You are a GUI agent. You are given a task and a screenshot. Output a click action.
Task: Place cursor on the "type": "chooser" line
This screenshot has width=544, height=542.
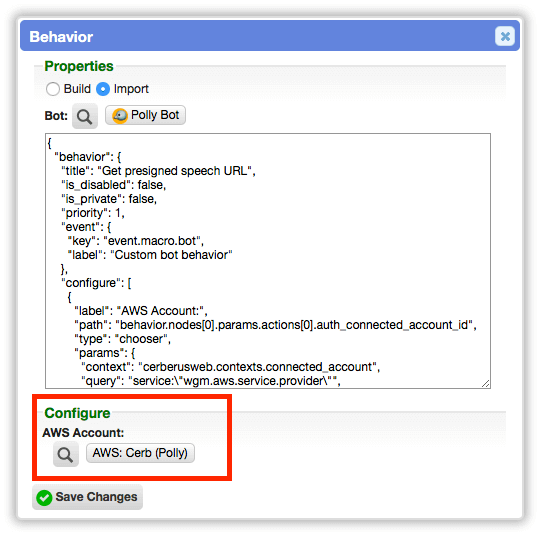pos(122,339)
